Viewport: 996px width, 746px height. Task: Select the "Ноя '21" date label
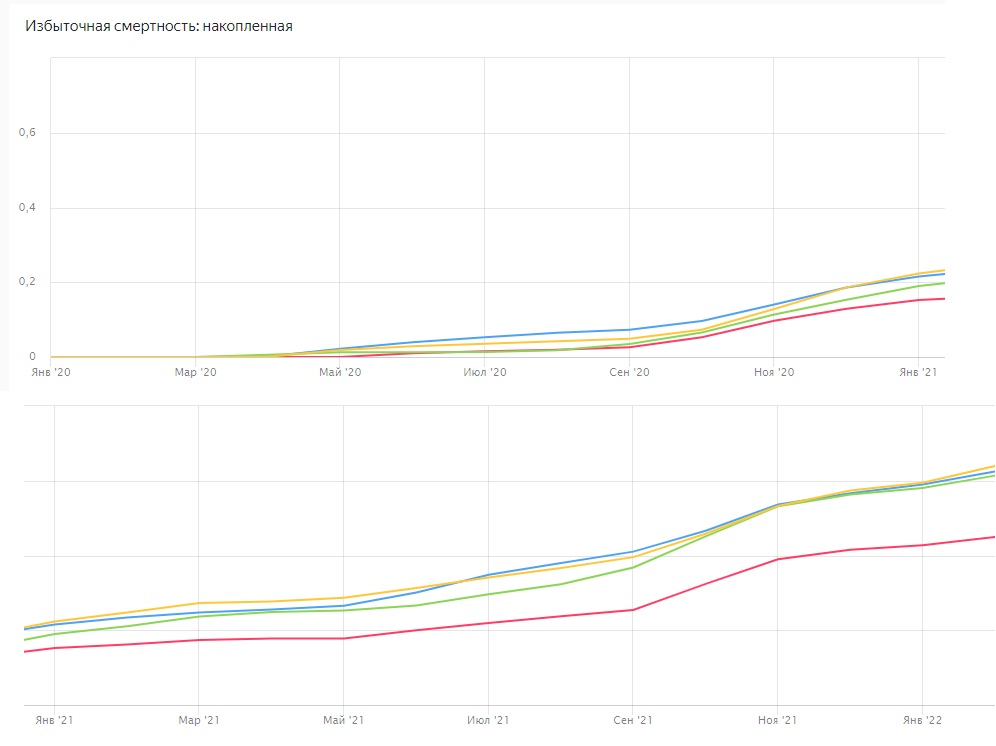[x=777, y=720]
